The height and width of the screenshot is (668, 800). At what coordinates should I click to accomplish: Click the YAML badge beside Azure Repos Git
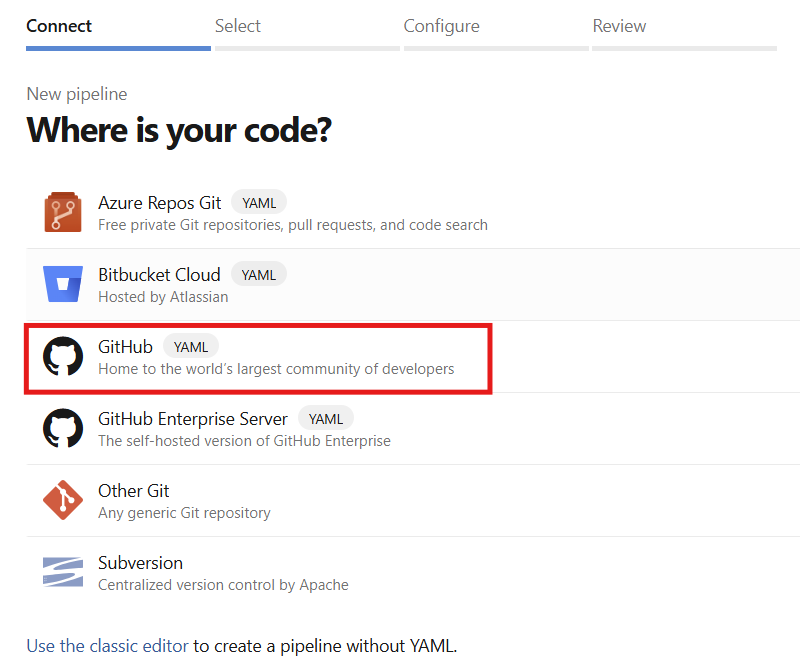259,203
